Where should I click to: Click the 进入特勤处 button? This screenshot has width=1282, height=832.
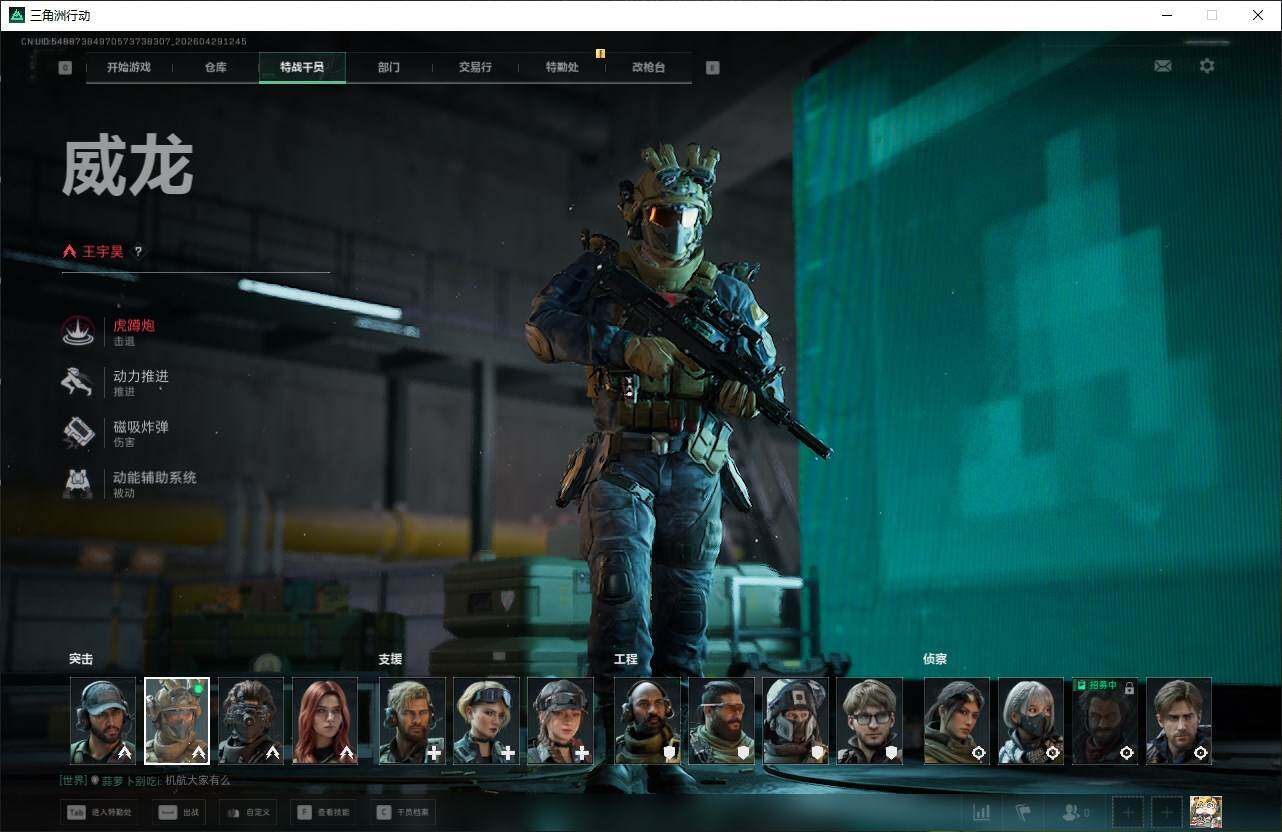(100, 812)
